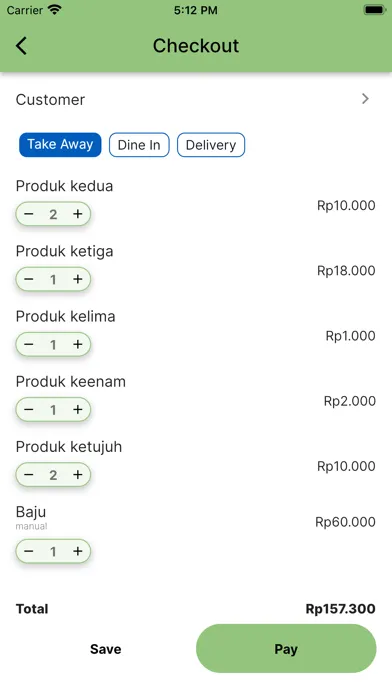Open the Baju manual item
The height and width of the screenshot is (696, 392).
[x=31, y=517]
